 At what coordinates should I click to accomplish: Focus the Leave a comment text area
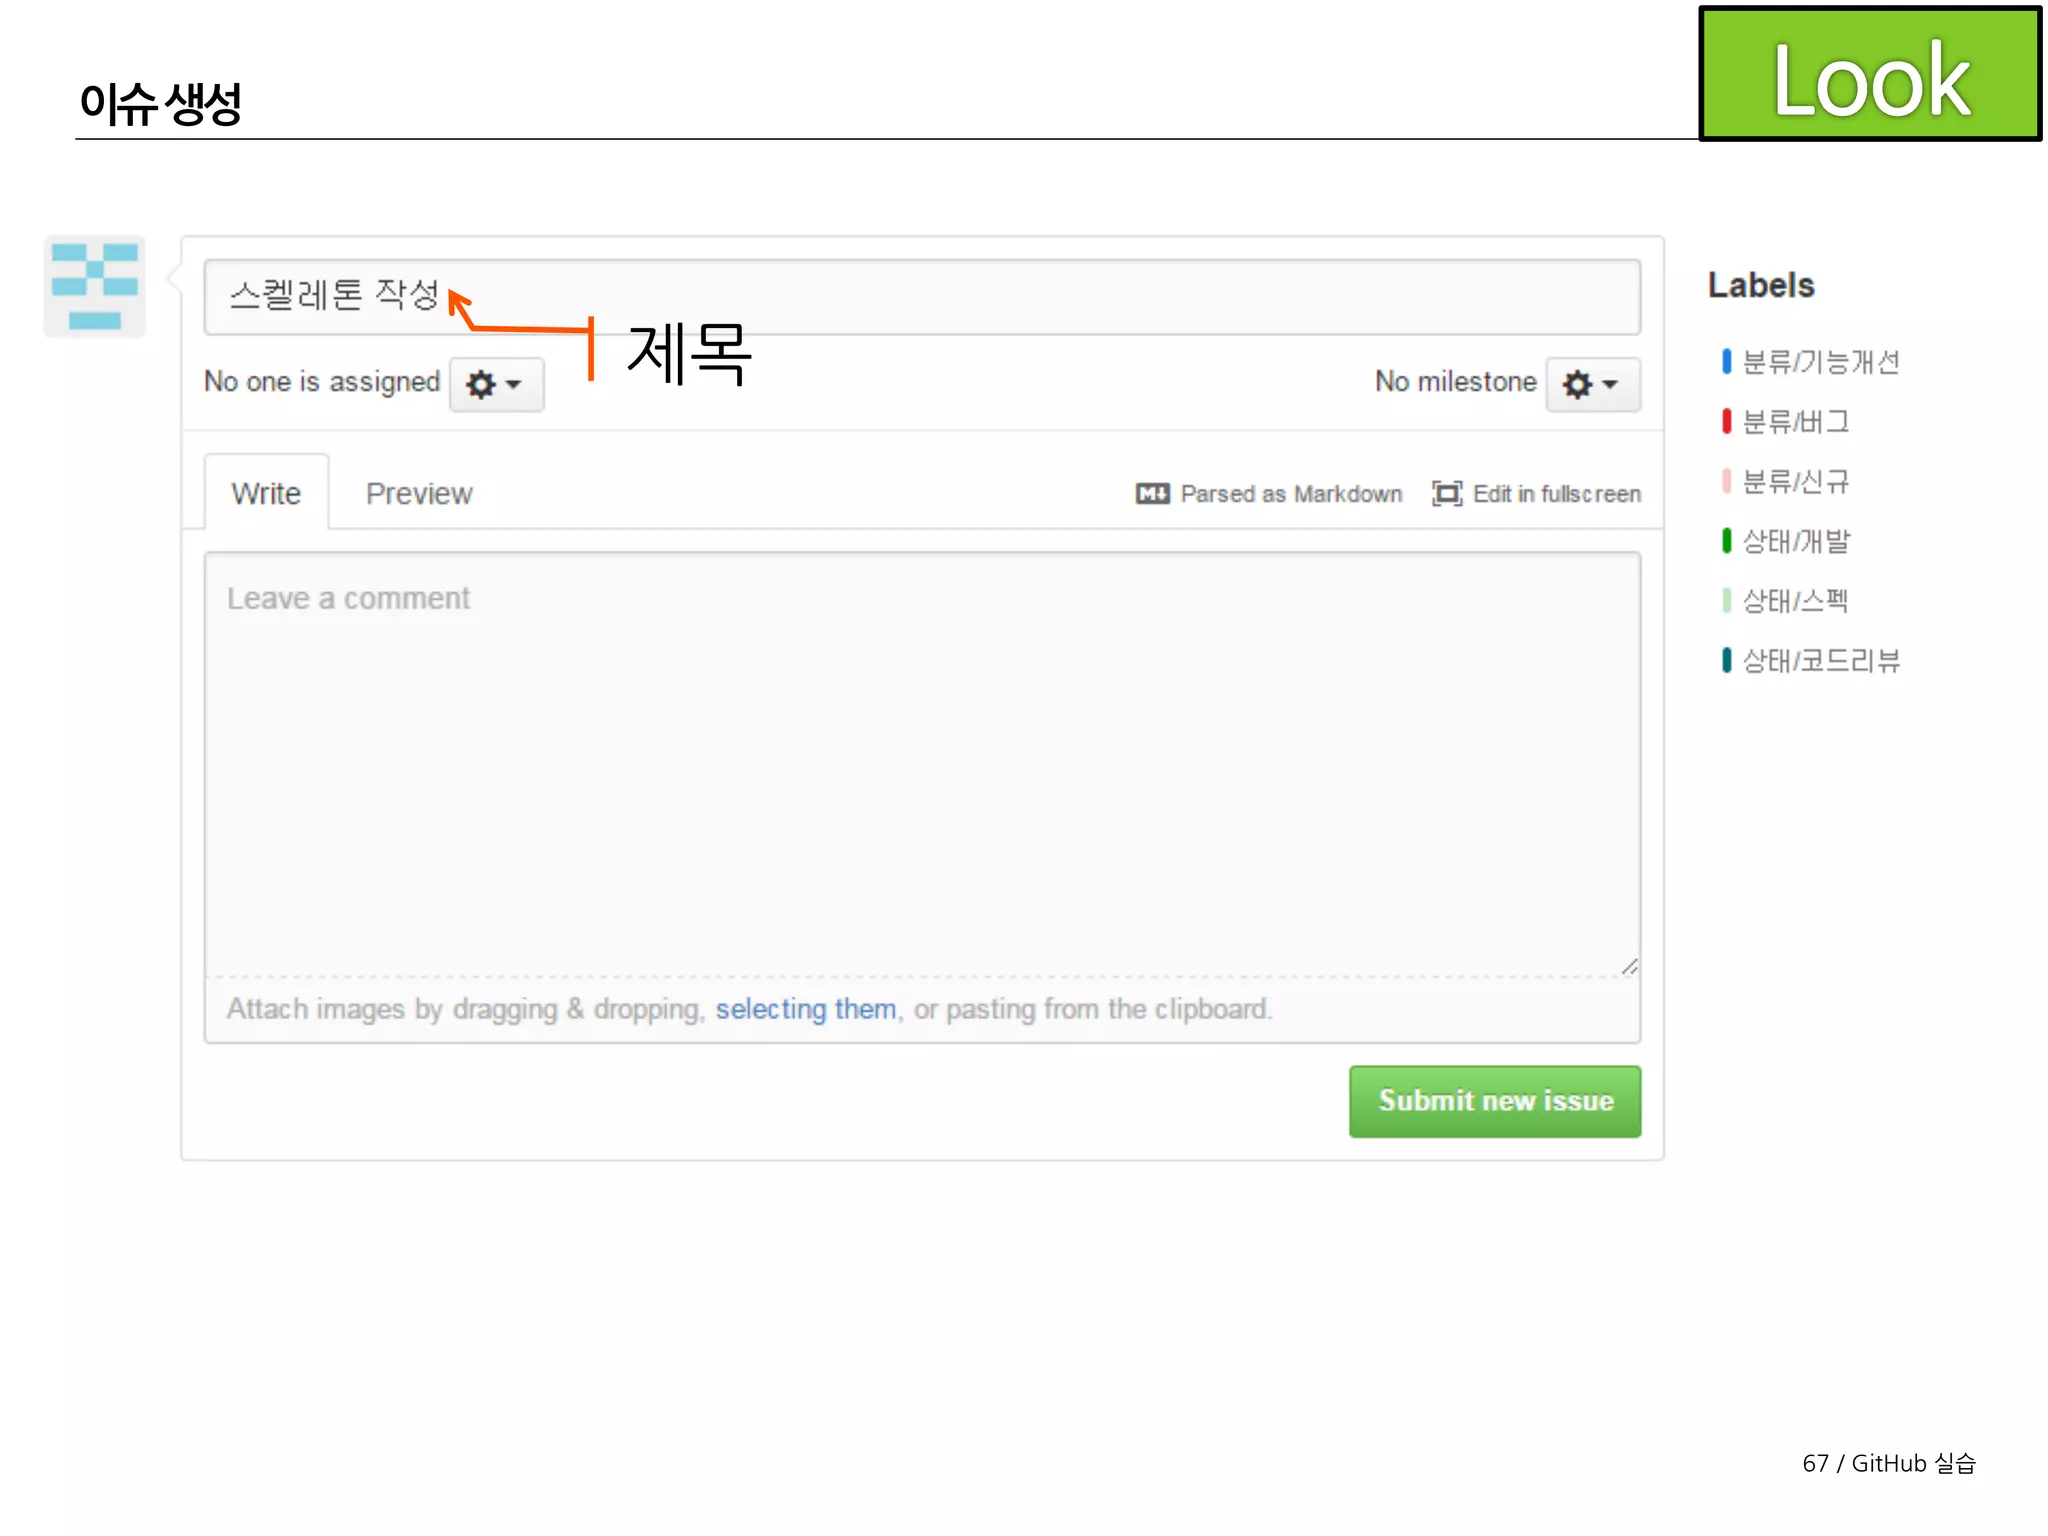[922, 763]
